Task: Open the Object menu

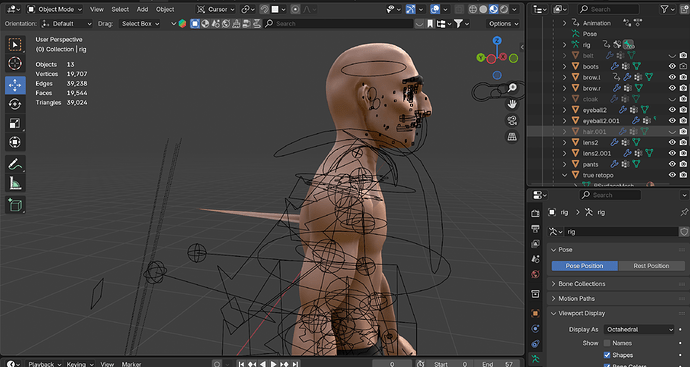Action: pos(165,9)
